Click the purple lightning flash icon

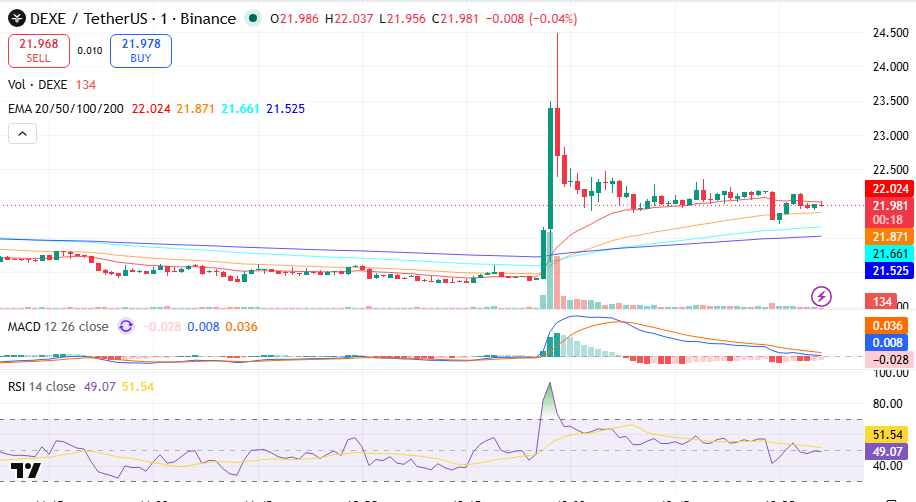(x=821, y=296)
